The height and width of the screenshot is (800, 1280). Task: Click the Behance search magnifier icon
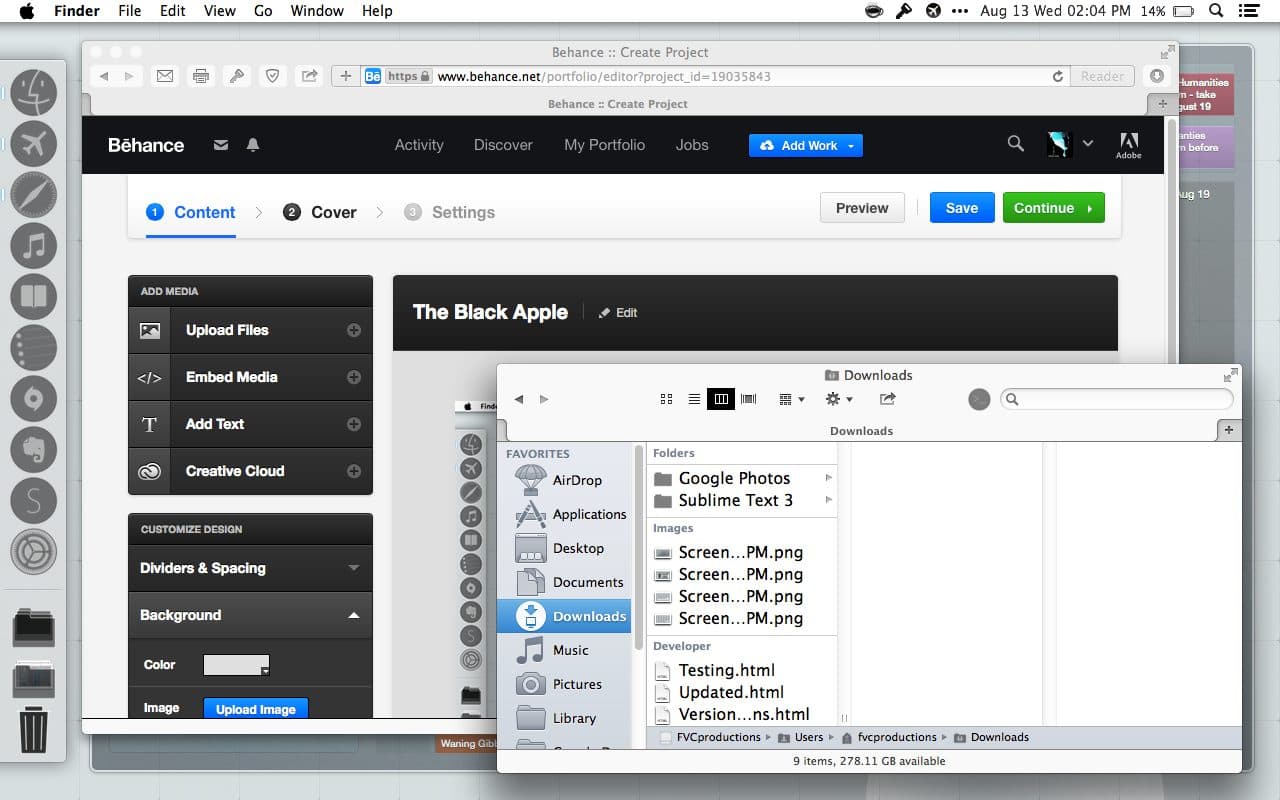coord(1016,144)
